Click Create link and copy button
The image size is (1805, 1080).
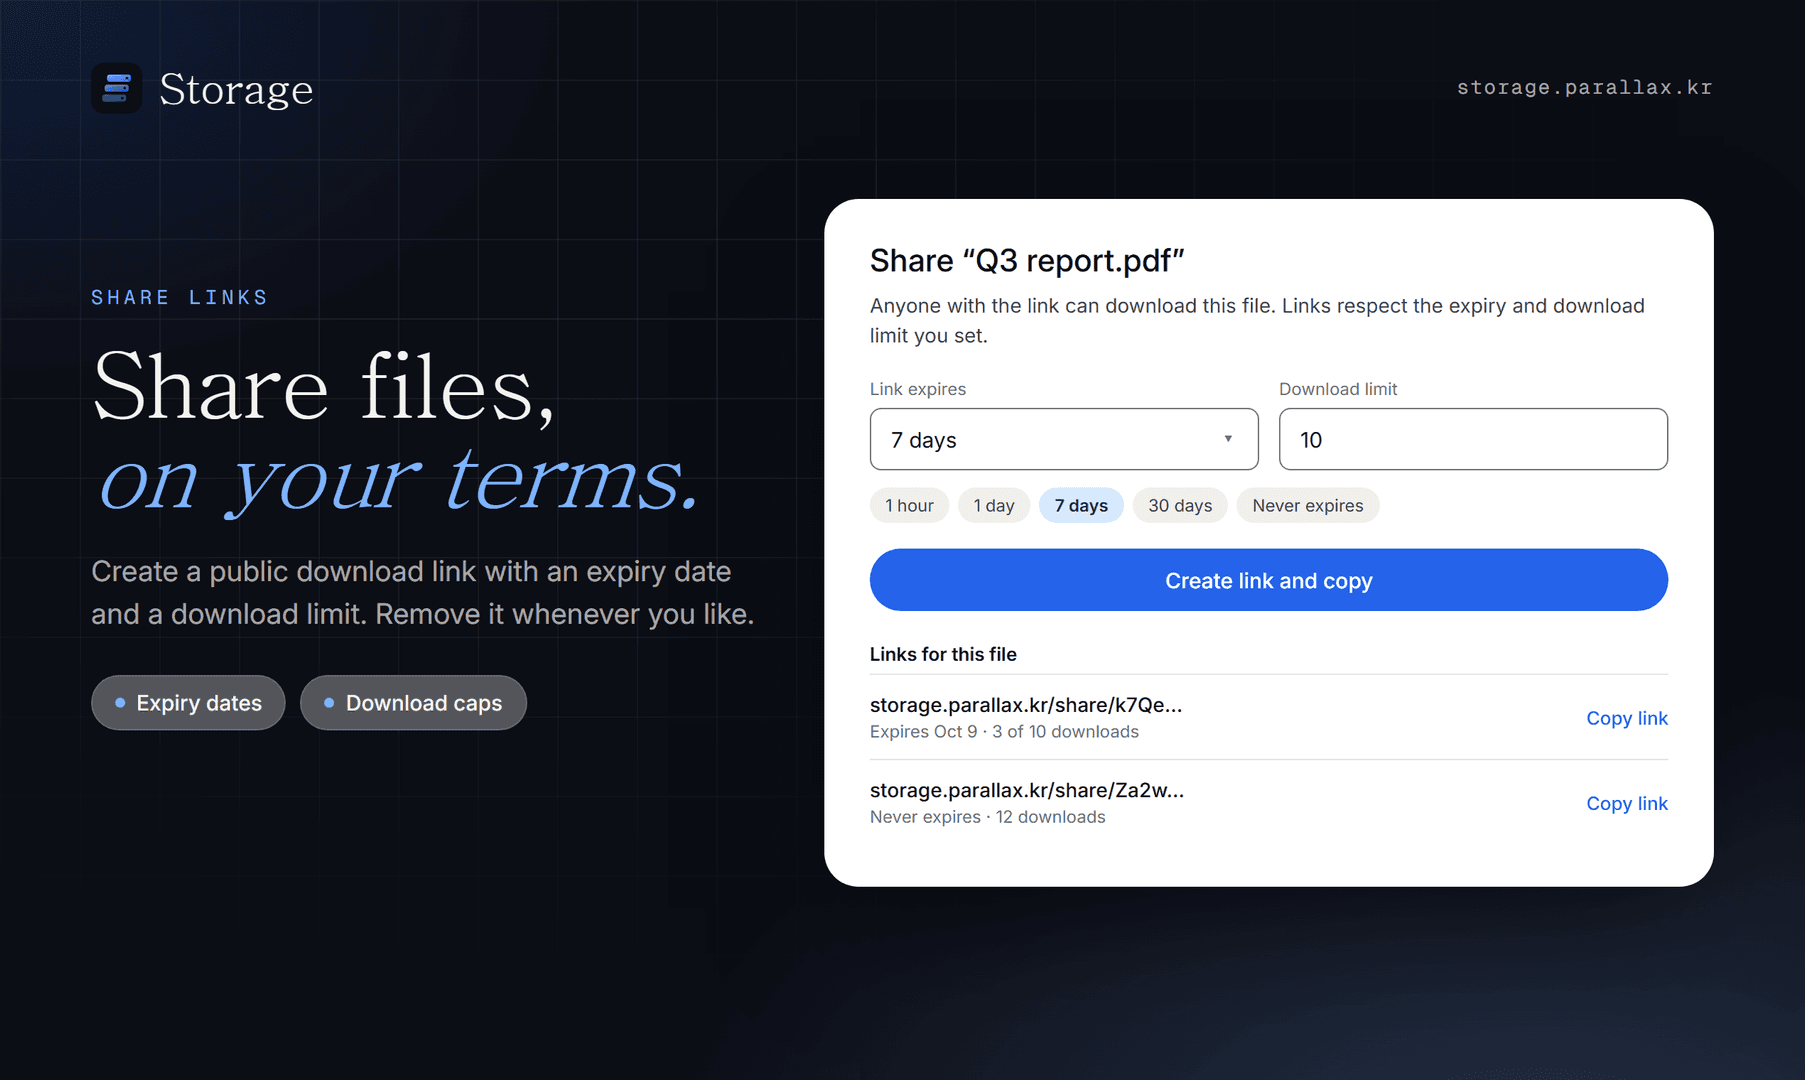1268,580
